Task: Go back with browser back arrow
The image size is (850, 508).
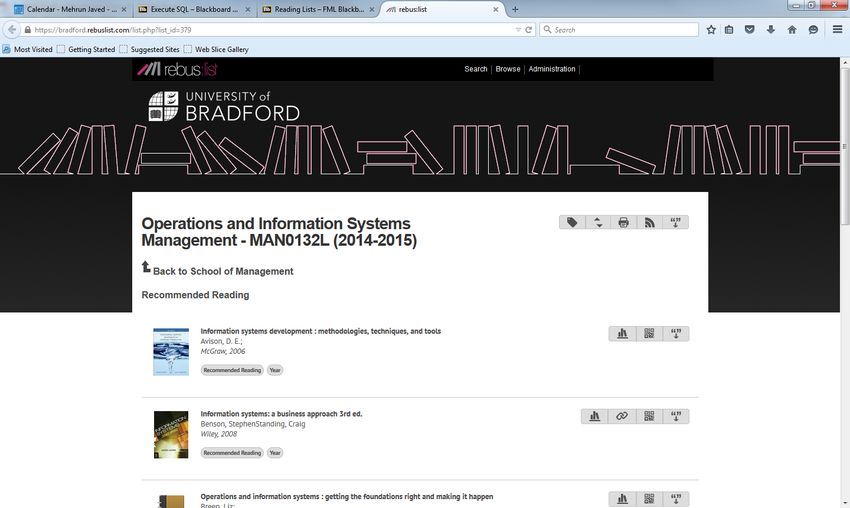Action: click(x=12, y=30)
